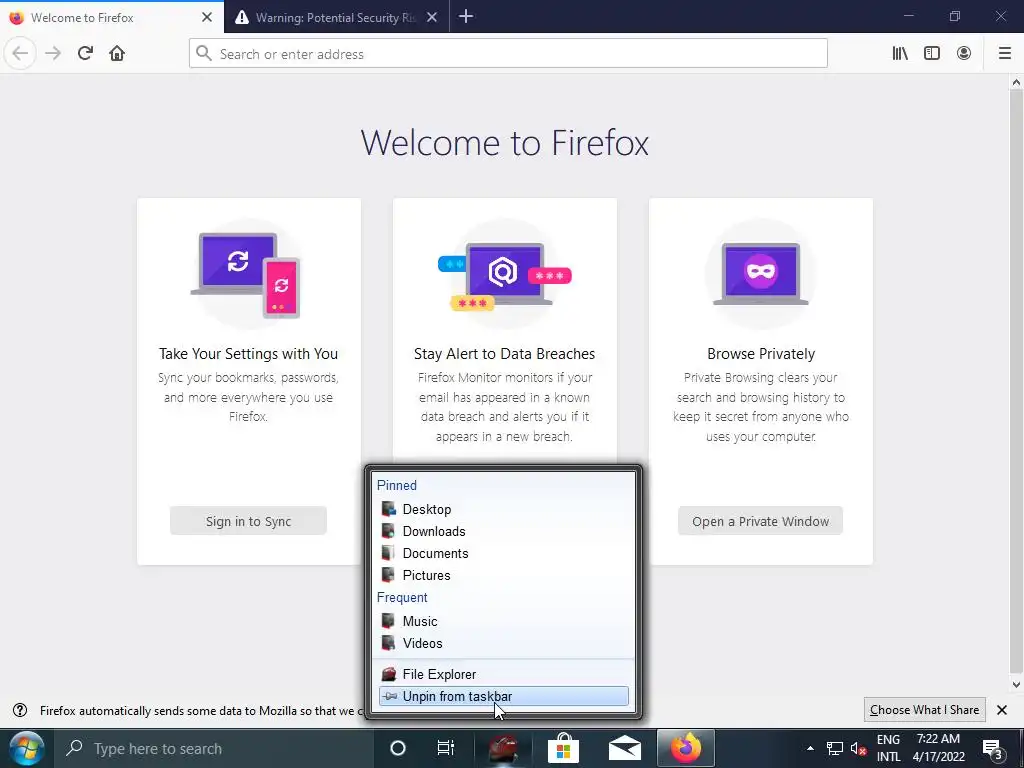1024x768 pixels.
Task: Close the Potential Security Risk tab
Action: coord(432,17)
